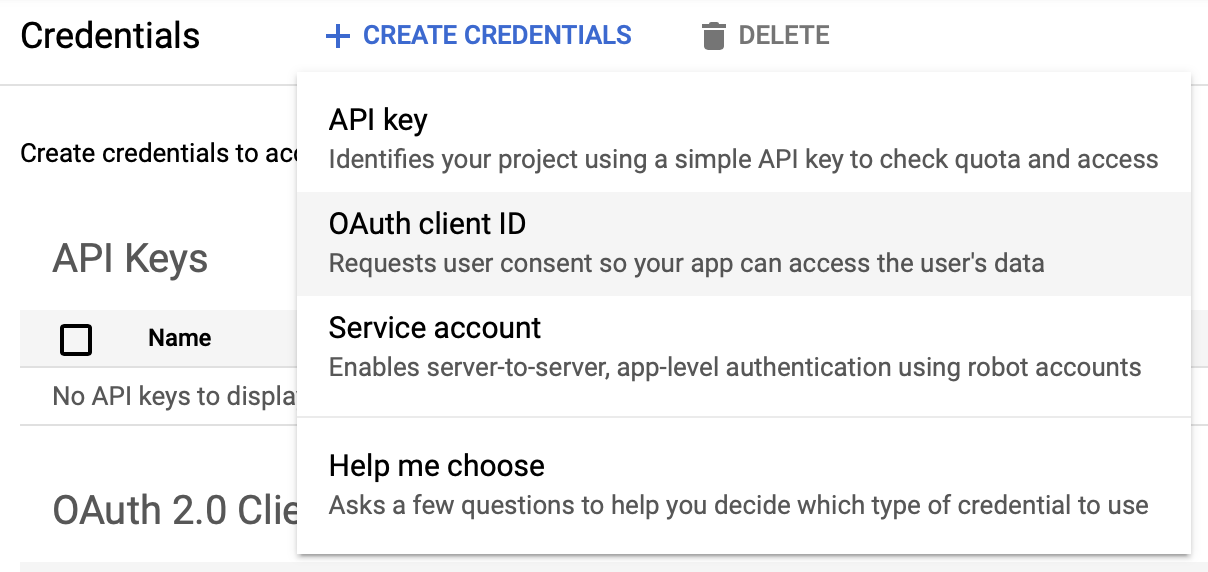
Task: Click the trash can icon beside Delete
Action: (x=713, y=37)
